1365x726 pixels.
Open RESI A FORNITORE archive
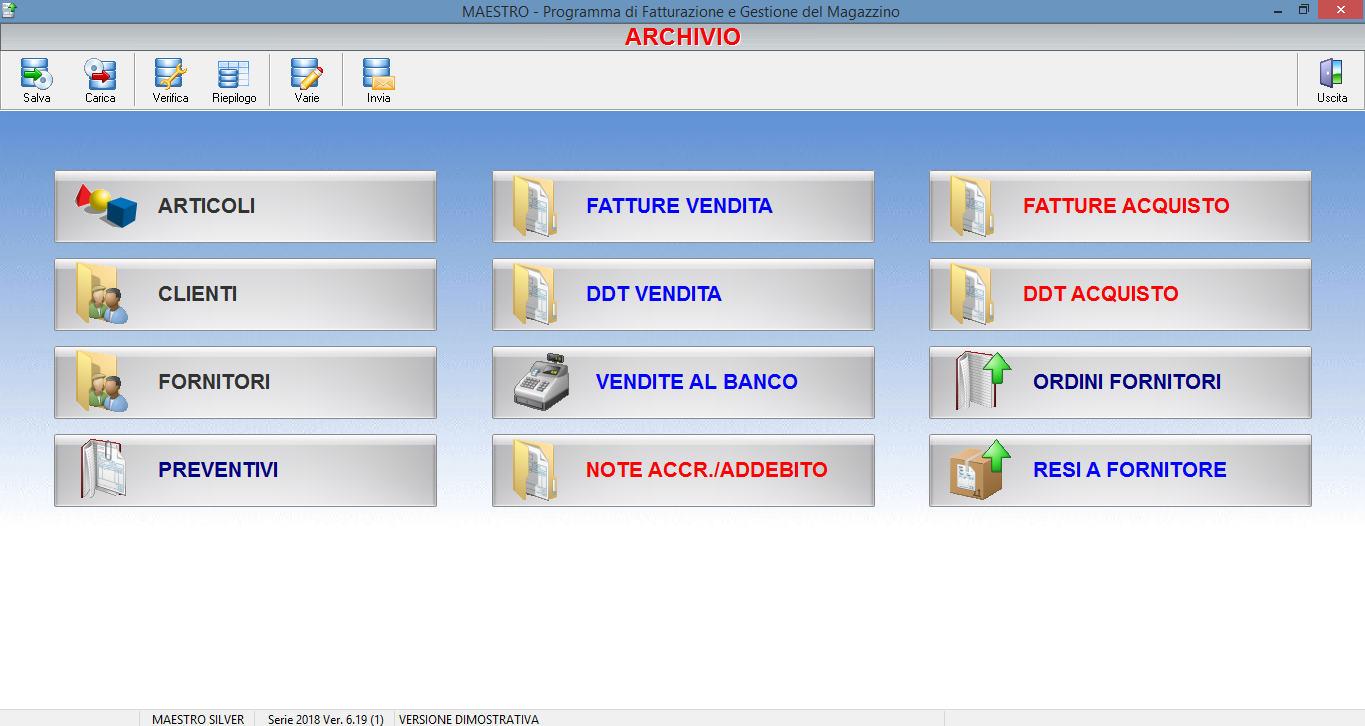pyautogui.click(x=1120, y=470)
